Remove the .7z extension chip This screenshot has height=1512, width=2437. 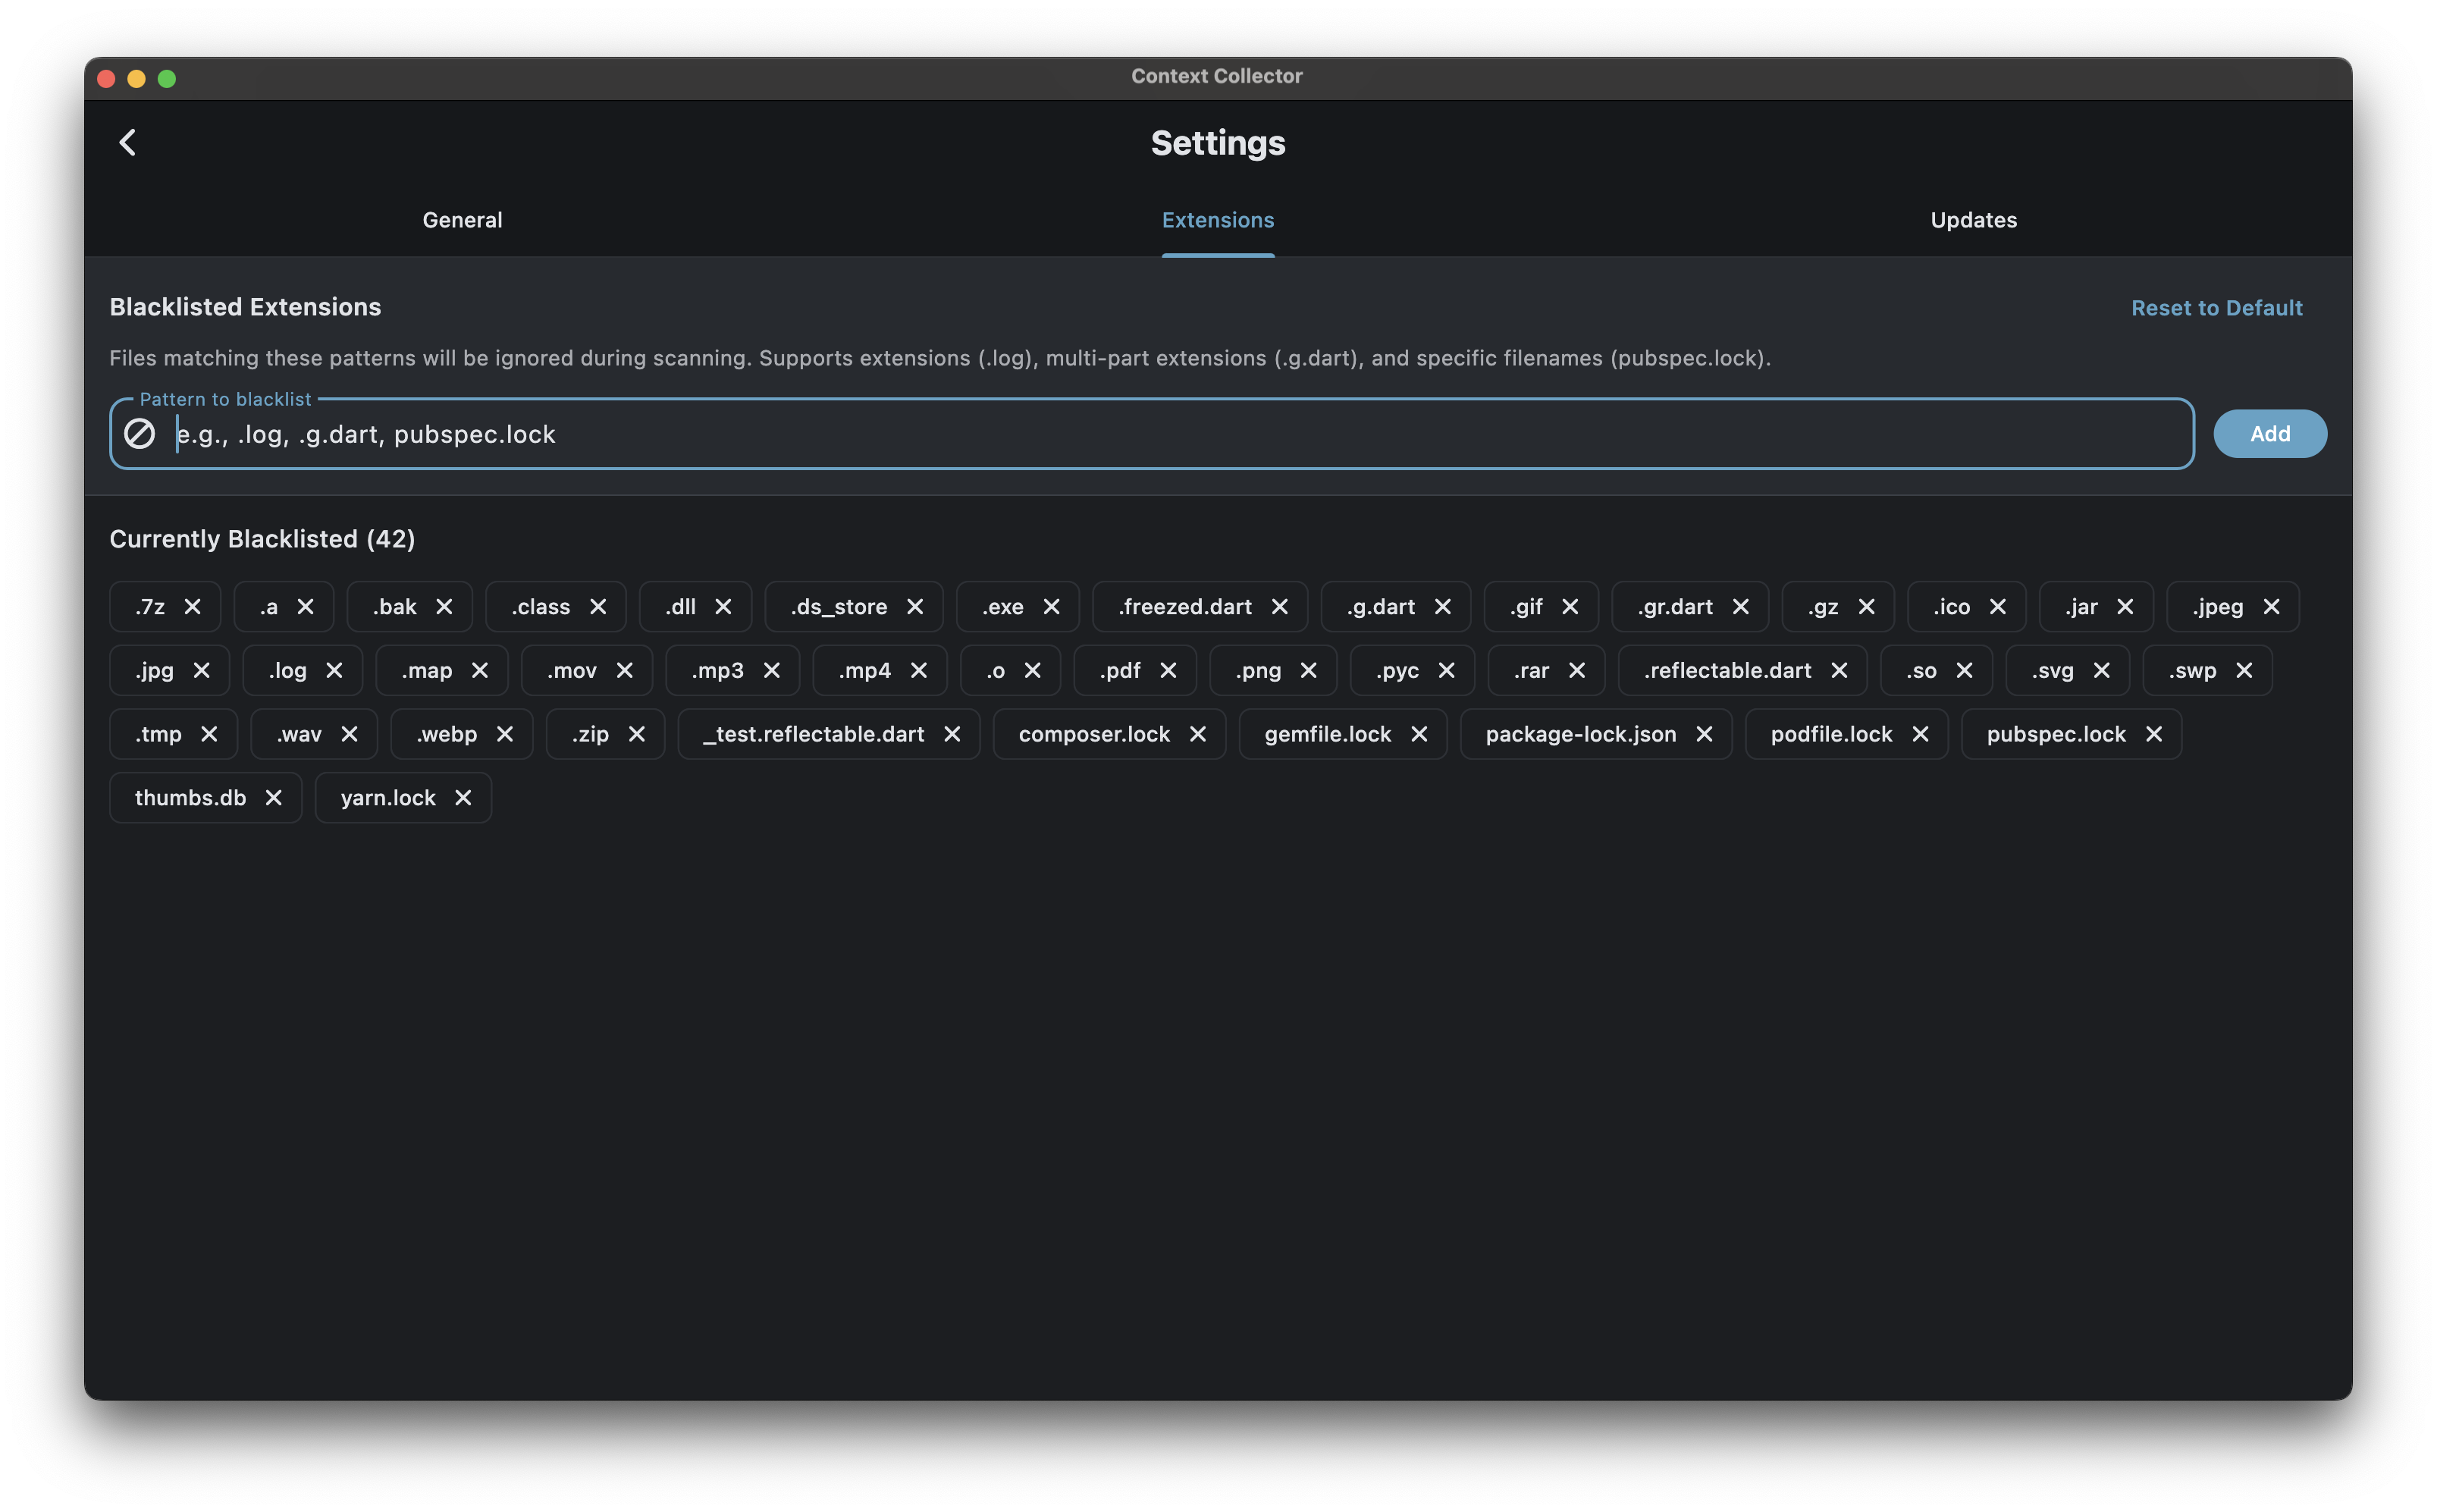pyautogui.click(x=193, y=607)
